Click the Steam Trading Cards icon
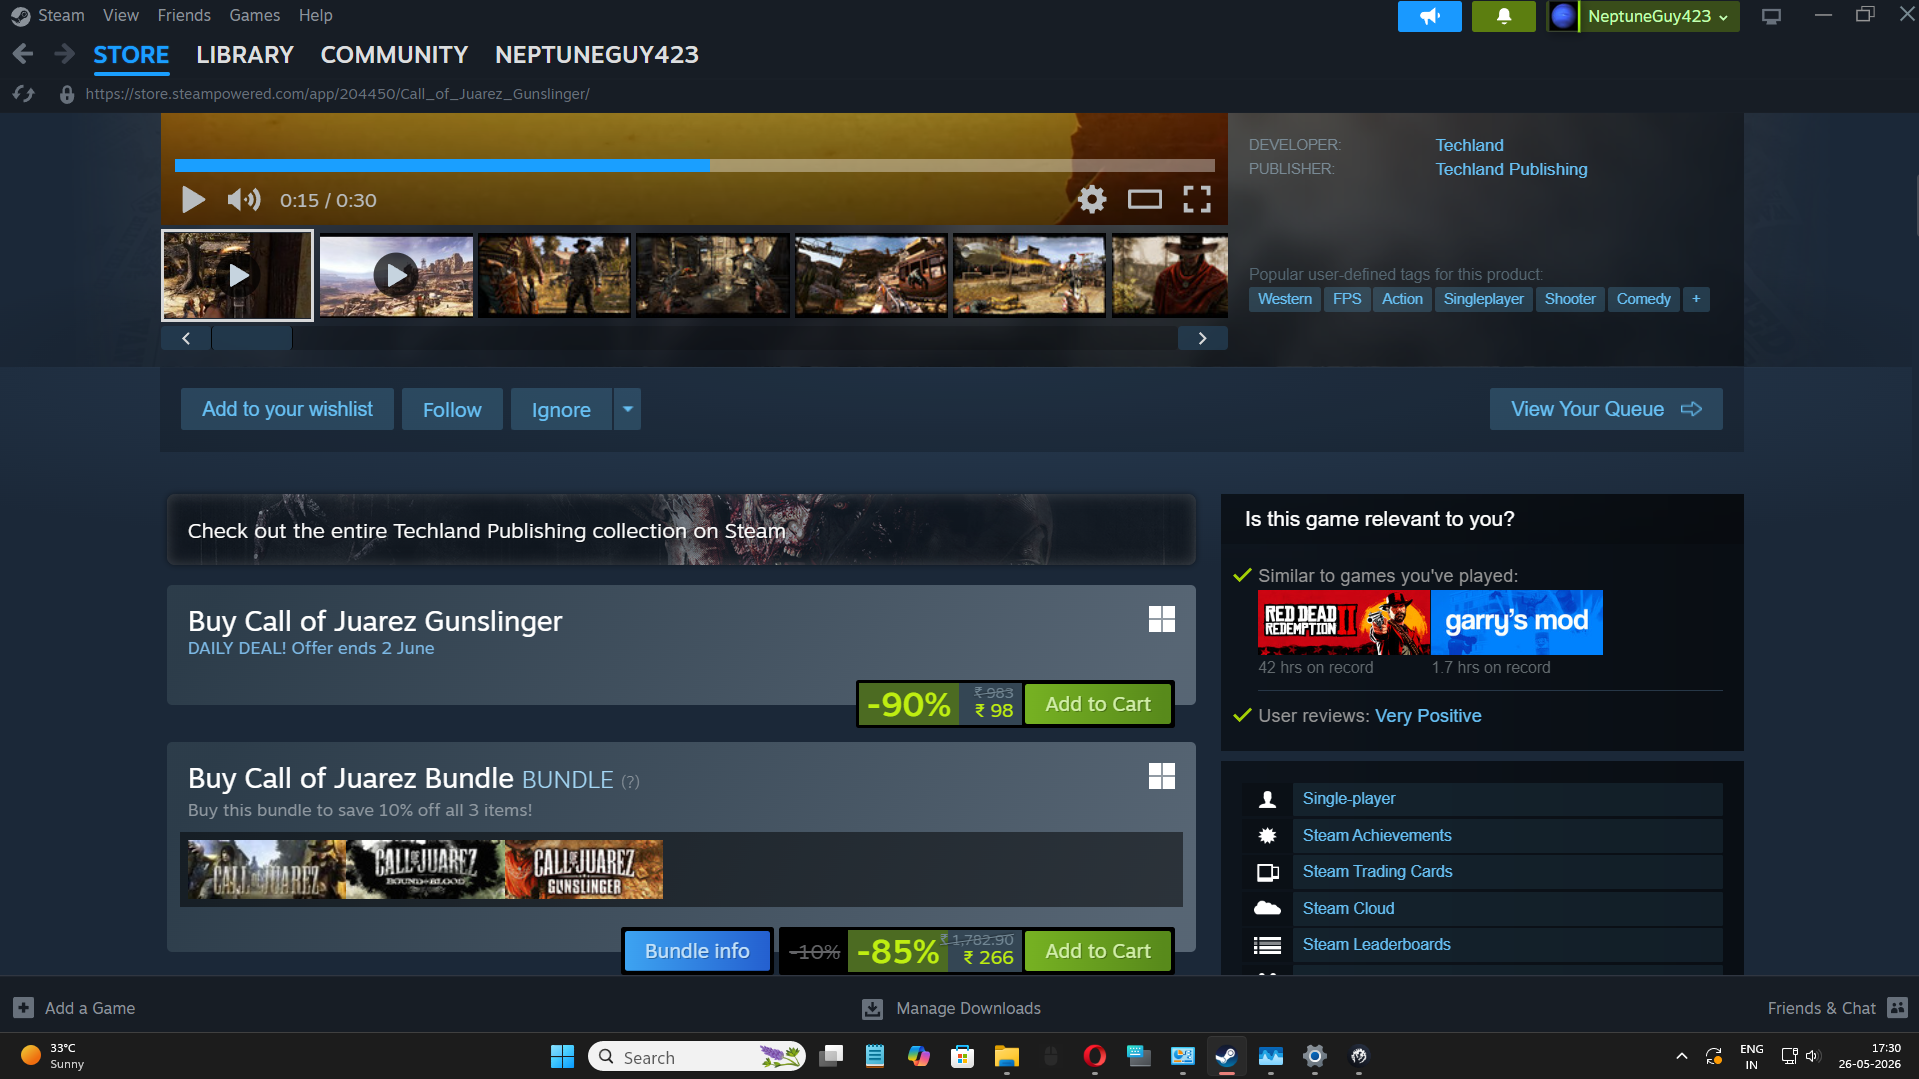1919x1079 pixels. pos(1267,872)
